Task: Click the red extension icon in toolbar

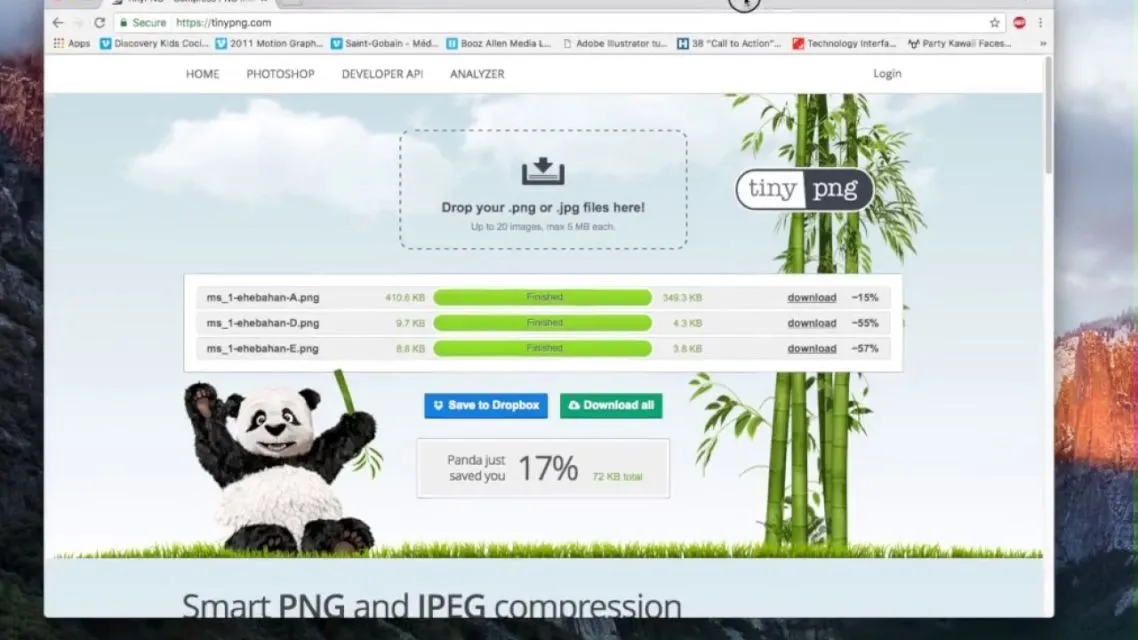Action: [1019, 22]
